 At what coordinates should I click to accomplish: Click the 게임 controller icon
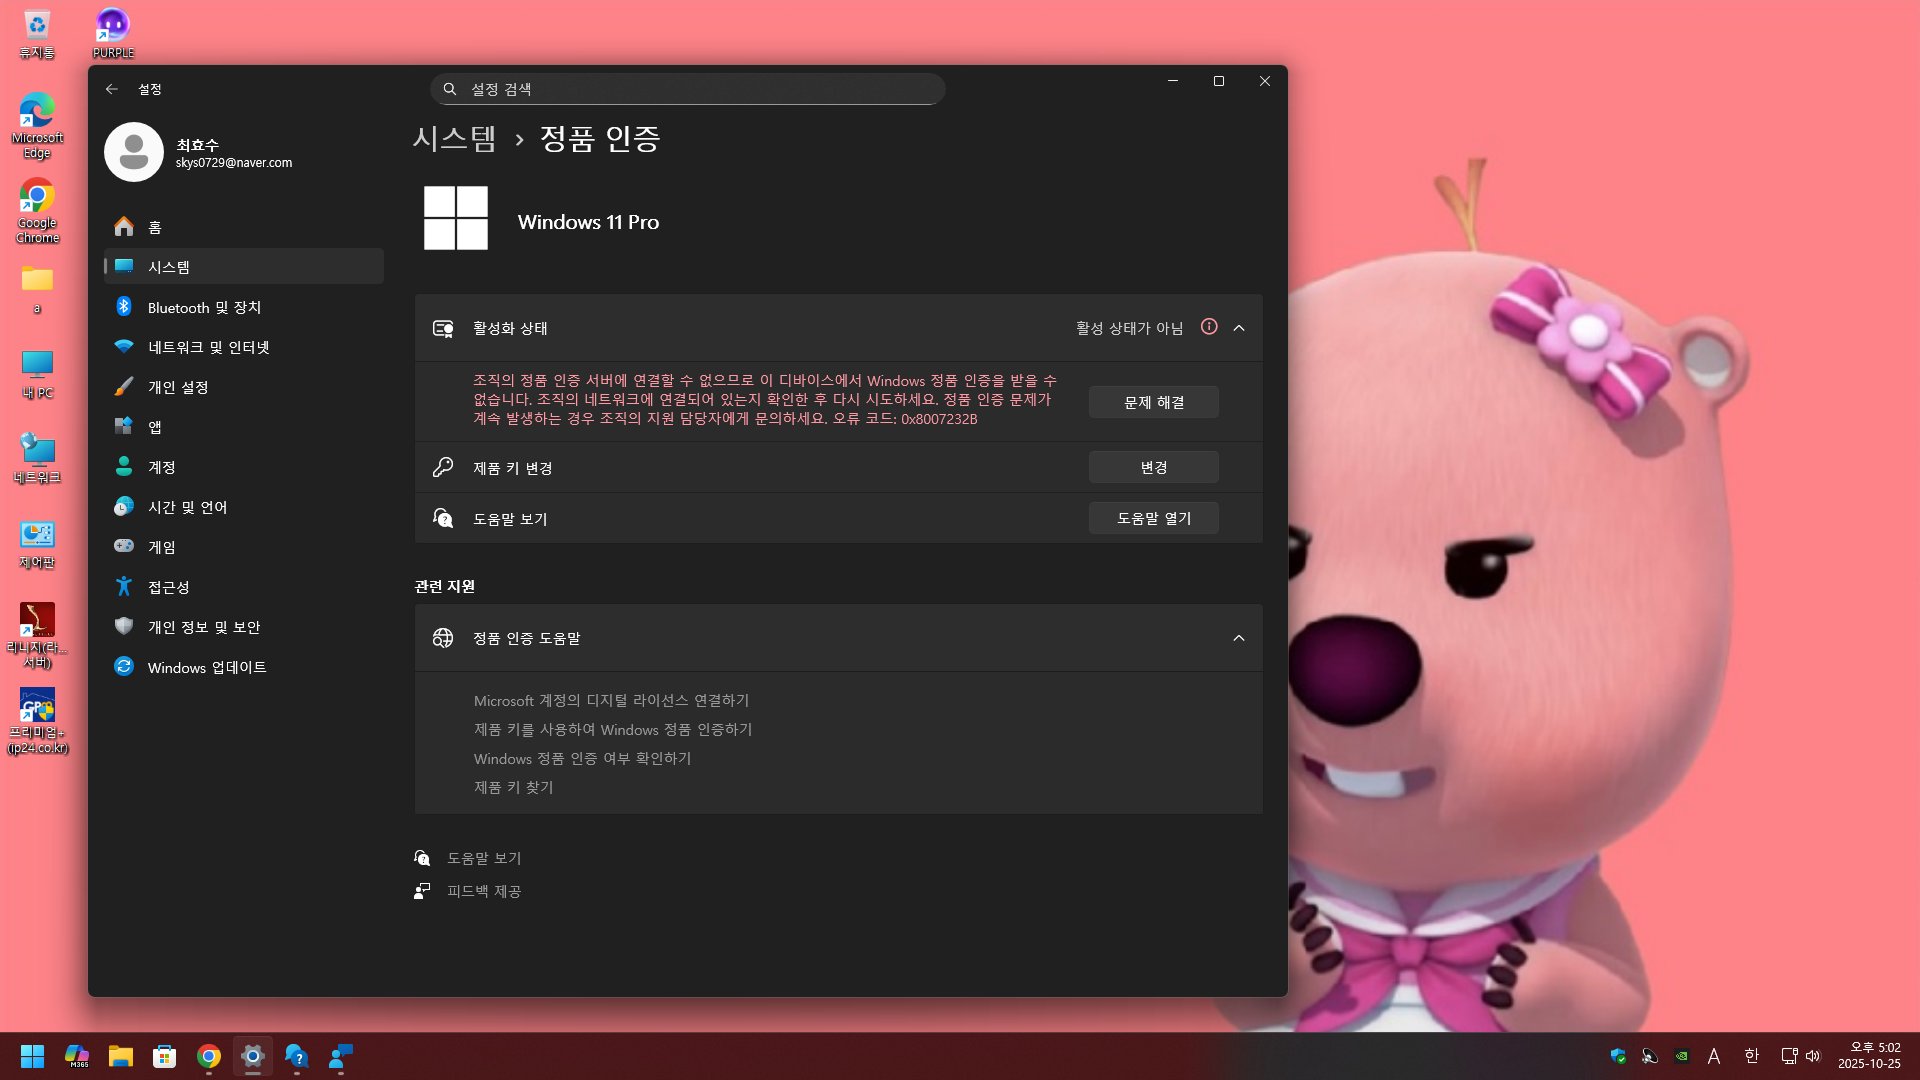pyautogui.click(x=124, y=546)
